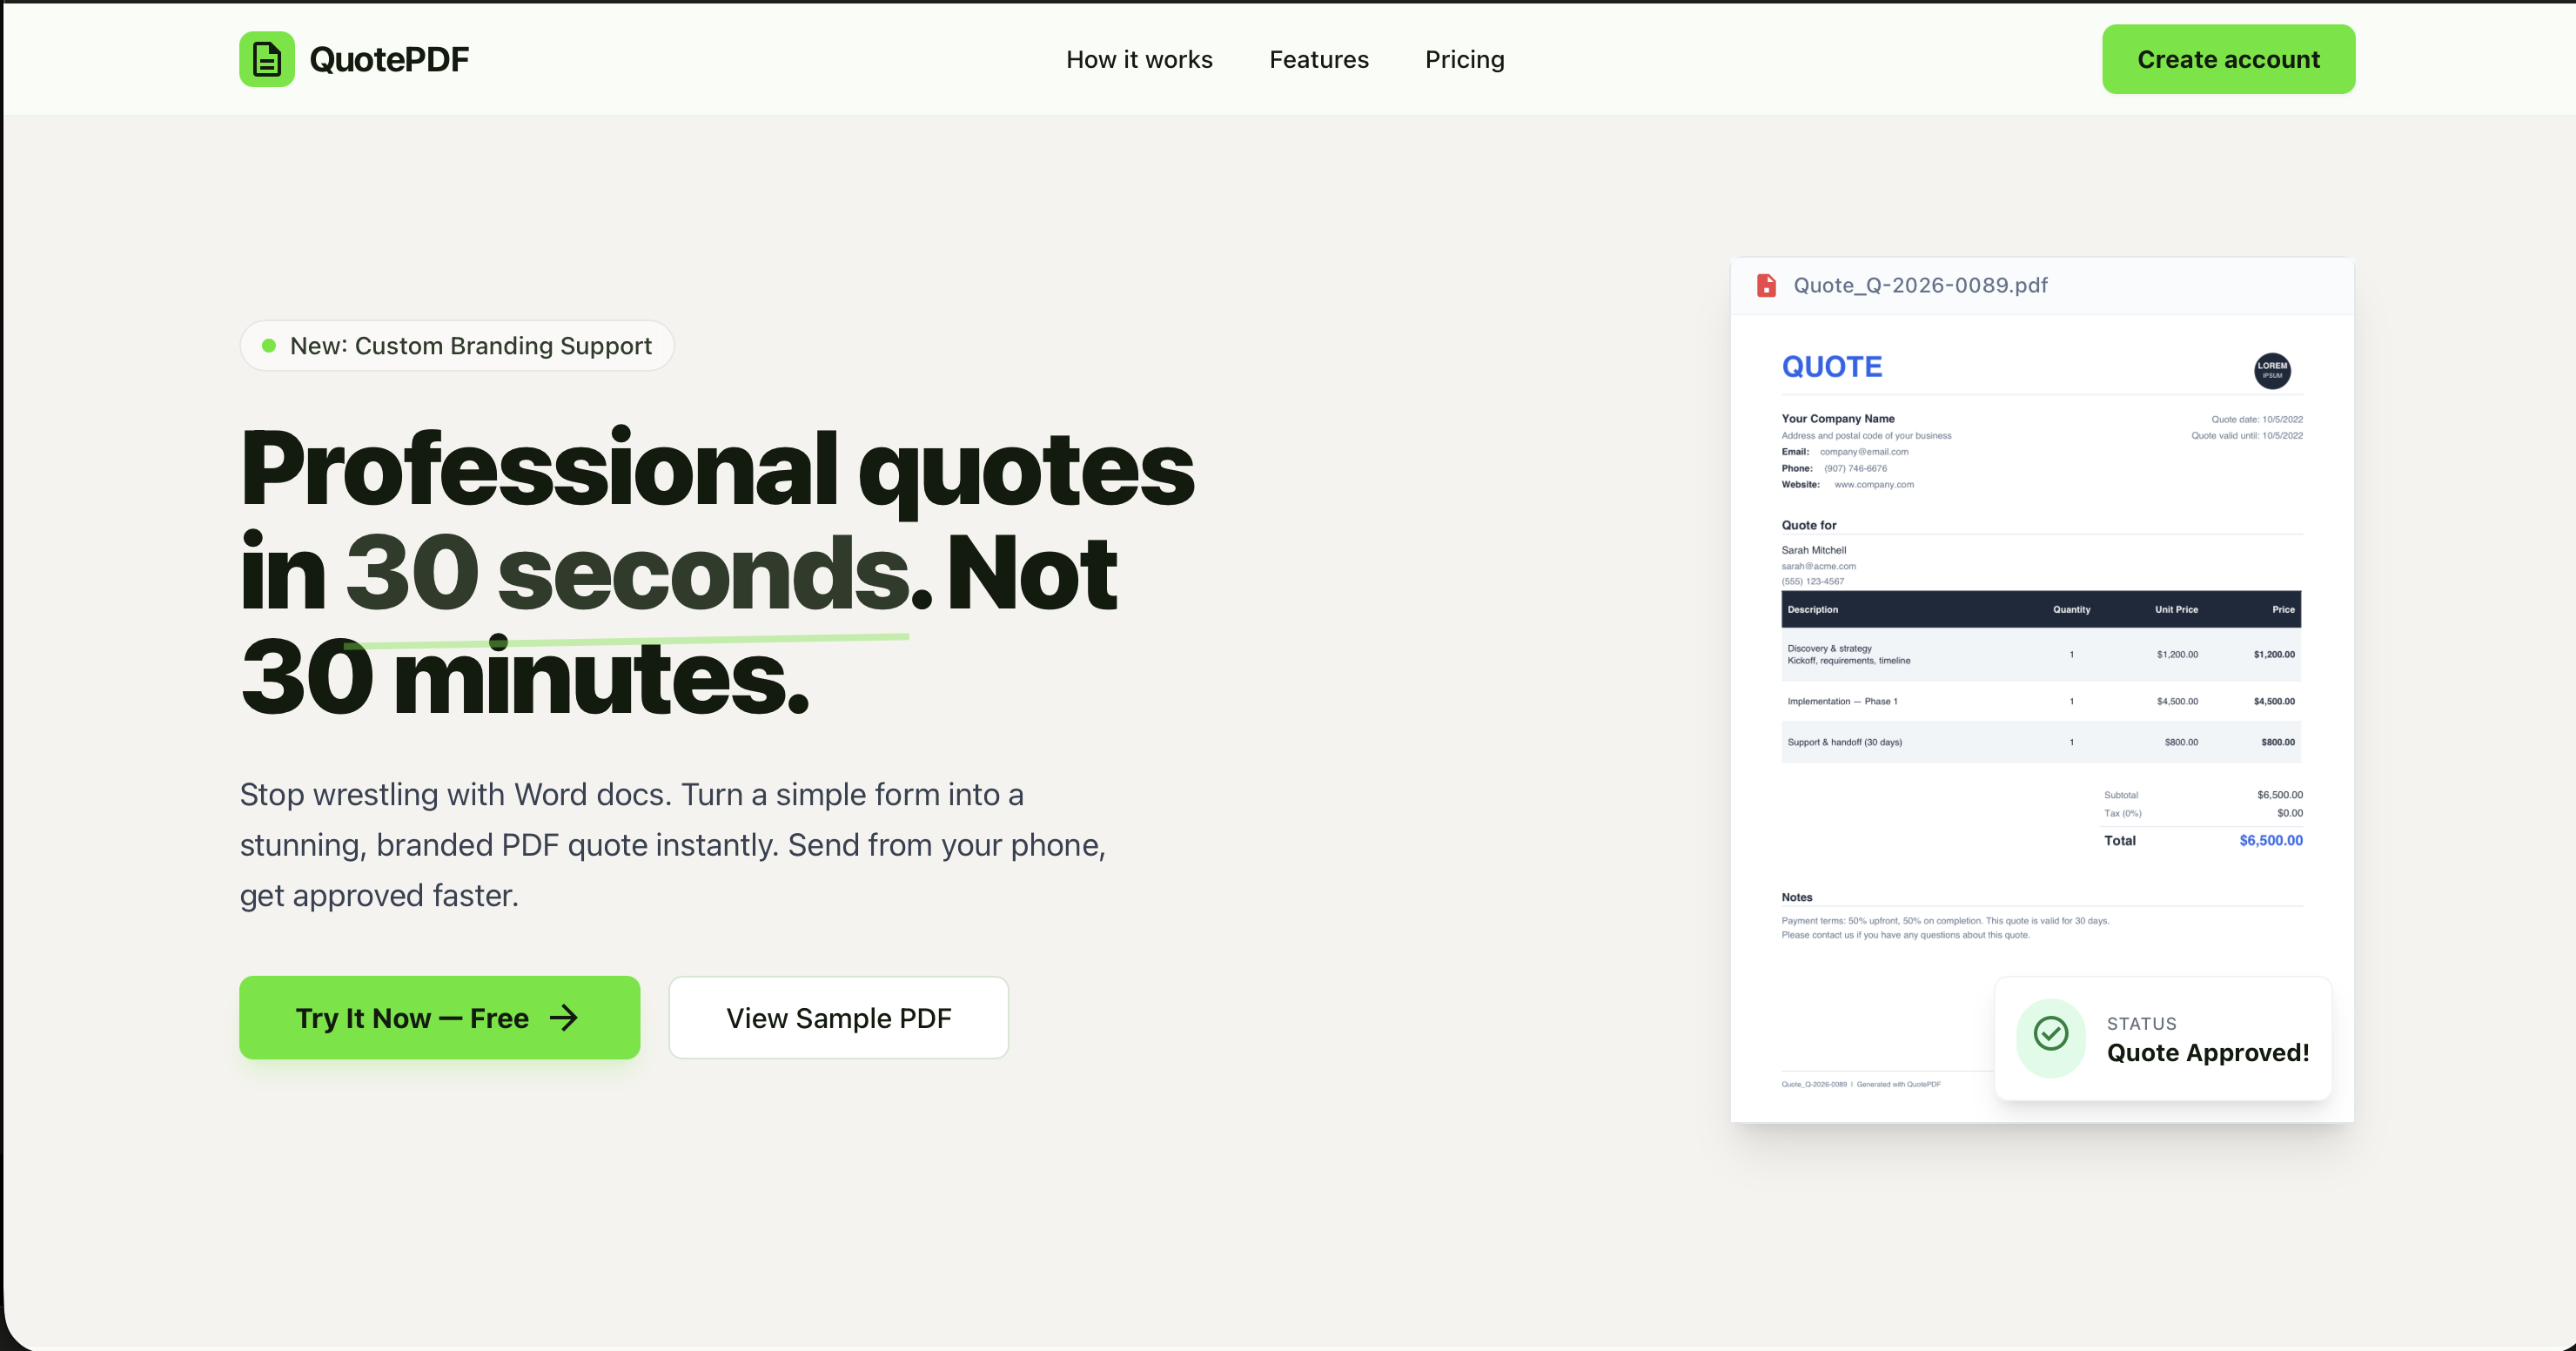Click the red PDF file icon beside Quote_Q-2026-0089.pdf

[x=1767, y=285]
